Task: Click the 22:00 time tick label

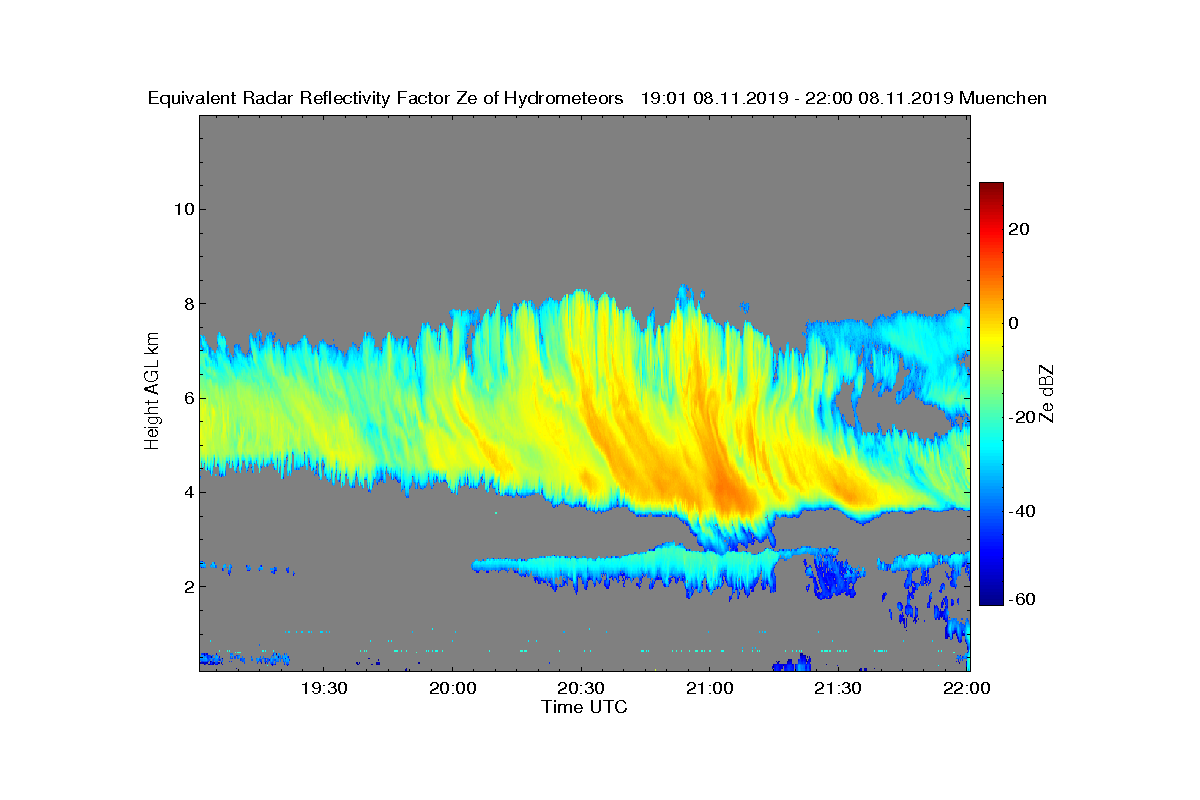Action: point(966,688)
